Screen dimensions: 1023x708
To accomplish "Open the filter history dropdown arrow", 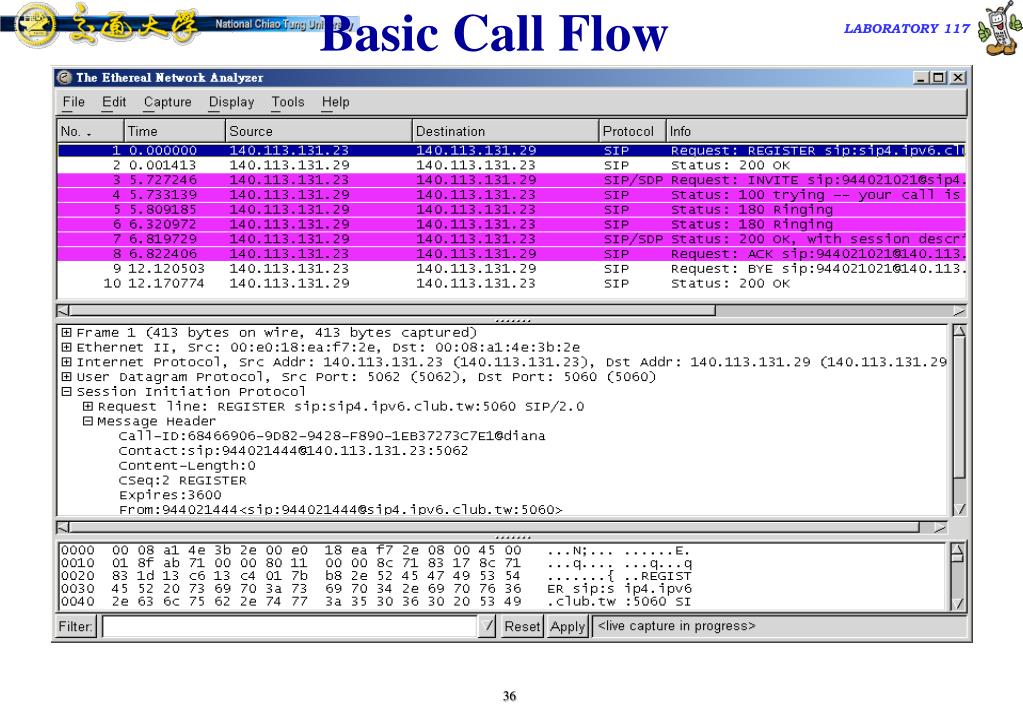I will point(487,627).
